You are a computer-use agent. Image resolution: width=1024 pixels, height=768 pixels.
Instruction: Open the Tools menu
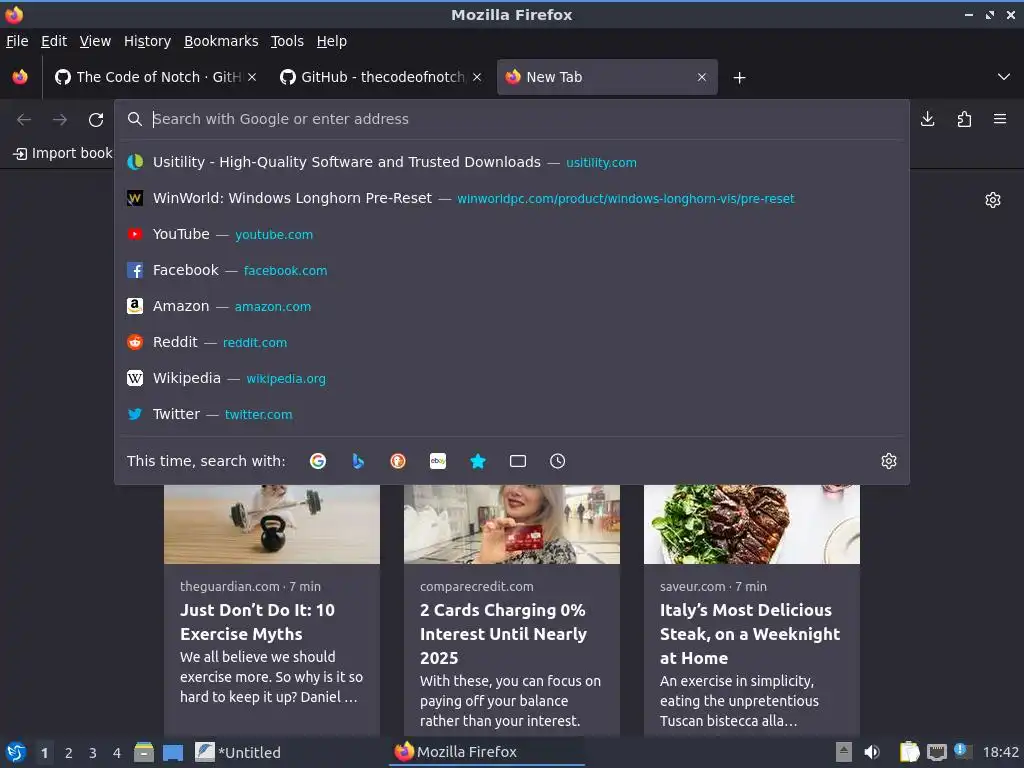[x=287, y=41]
